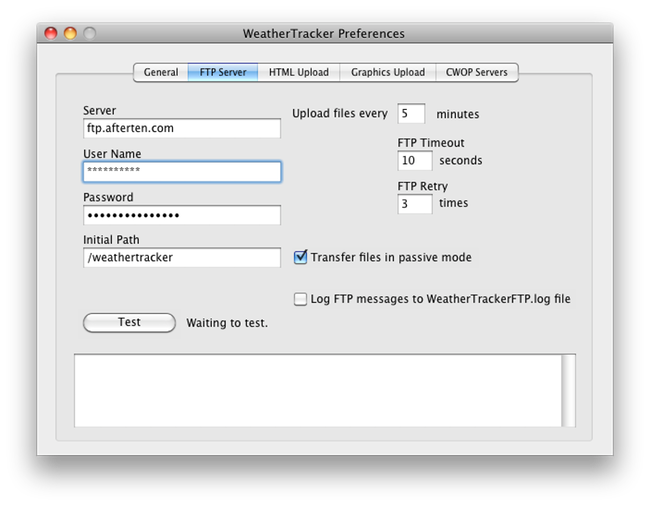Viewport: 650px width, 506px height.
Task: Minimize the Preferences window with yellow button
Action: [70, 33]
